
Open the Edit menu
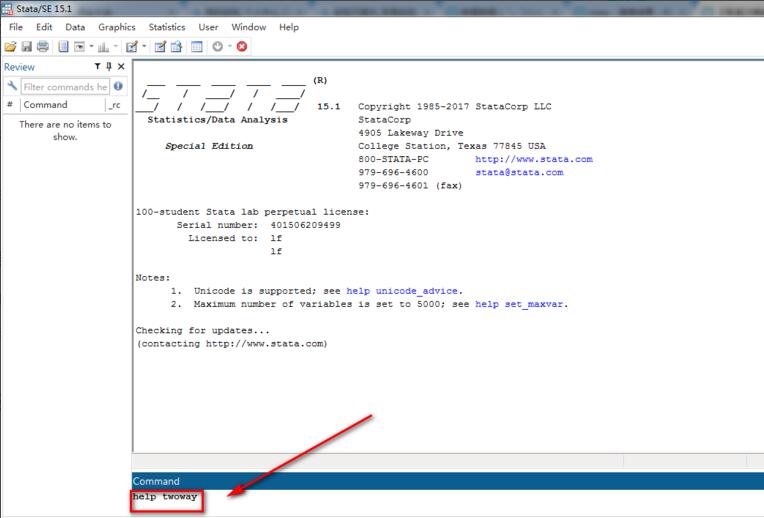pos(44,27)
